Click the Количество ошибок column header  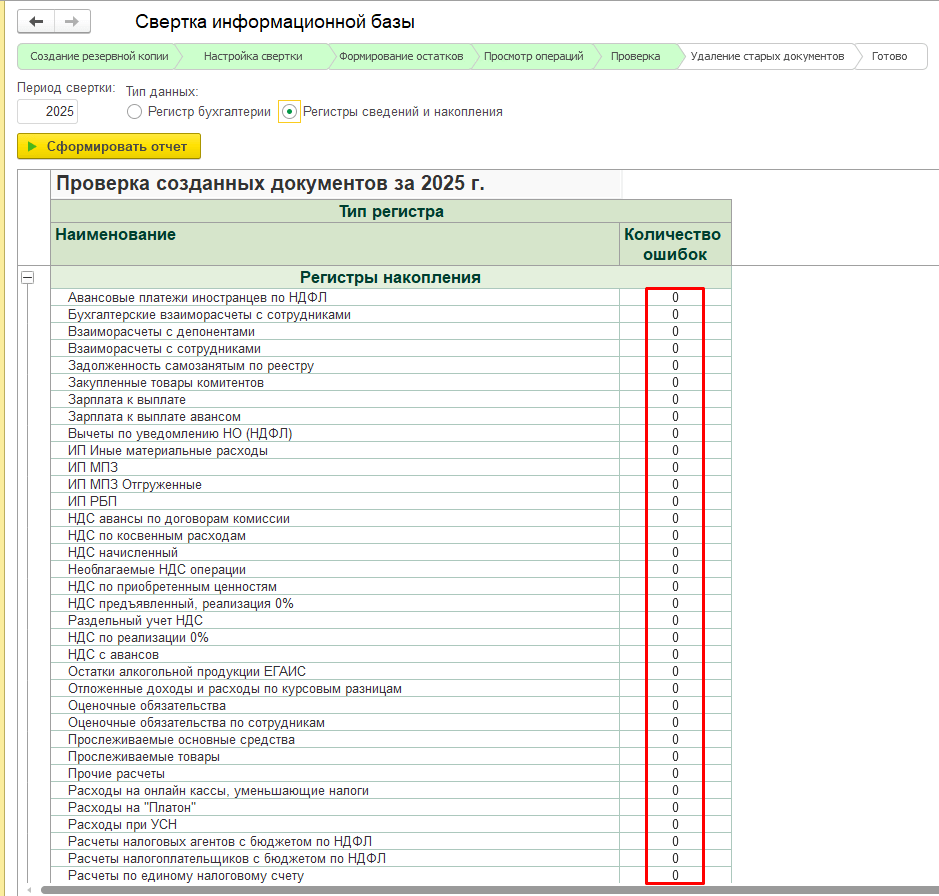(675, 244)
